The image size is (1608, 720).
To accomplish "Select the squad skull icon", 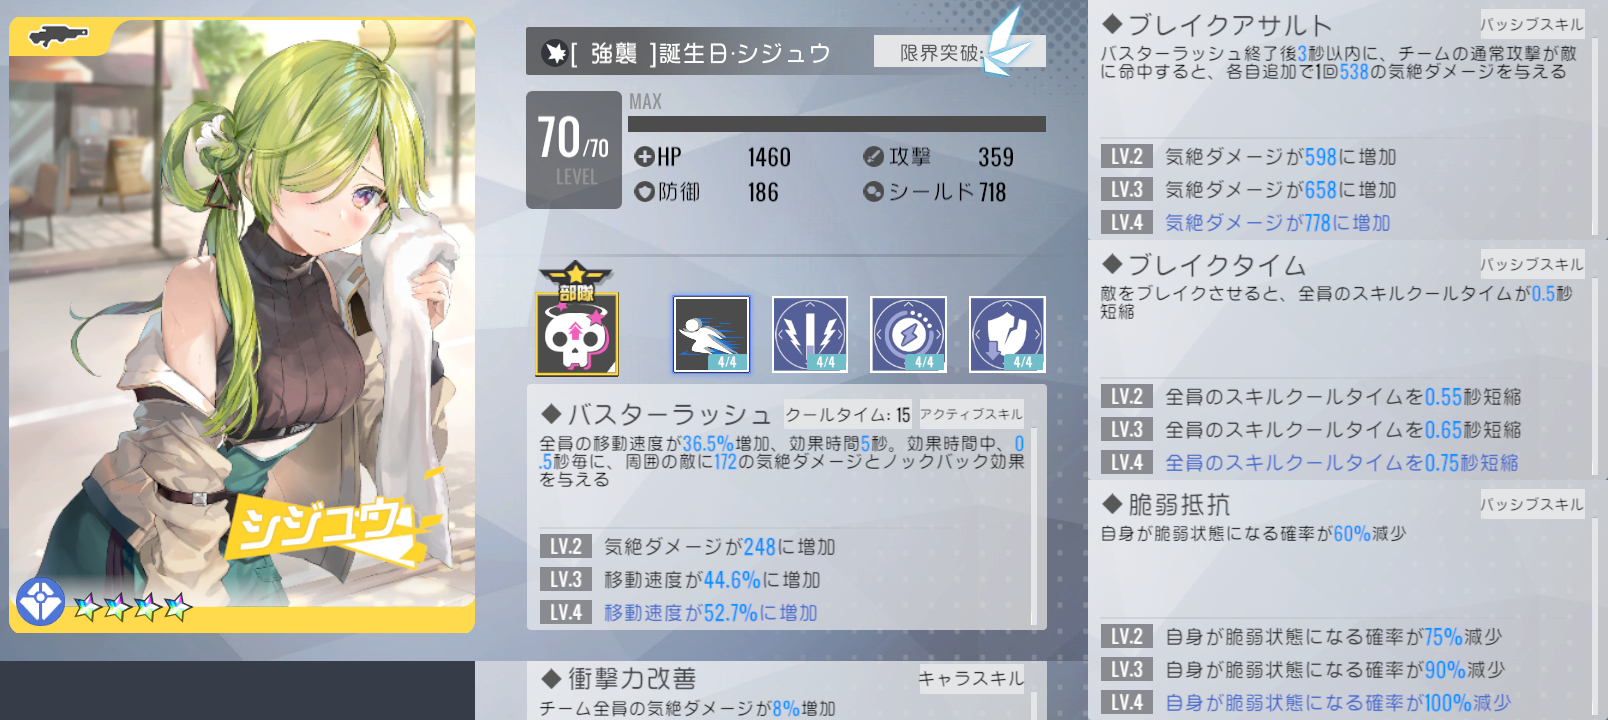I will coord(577,320).
